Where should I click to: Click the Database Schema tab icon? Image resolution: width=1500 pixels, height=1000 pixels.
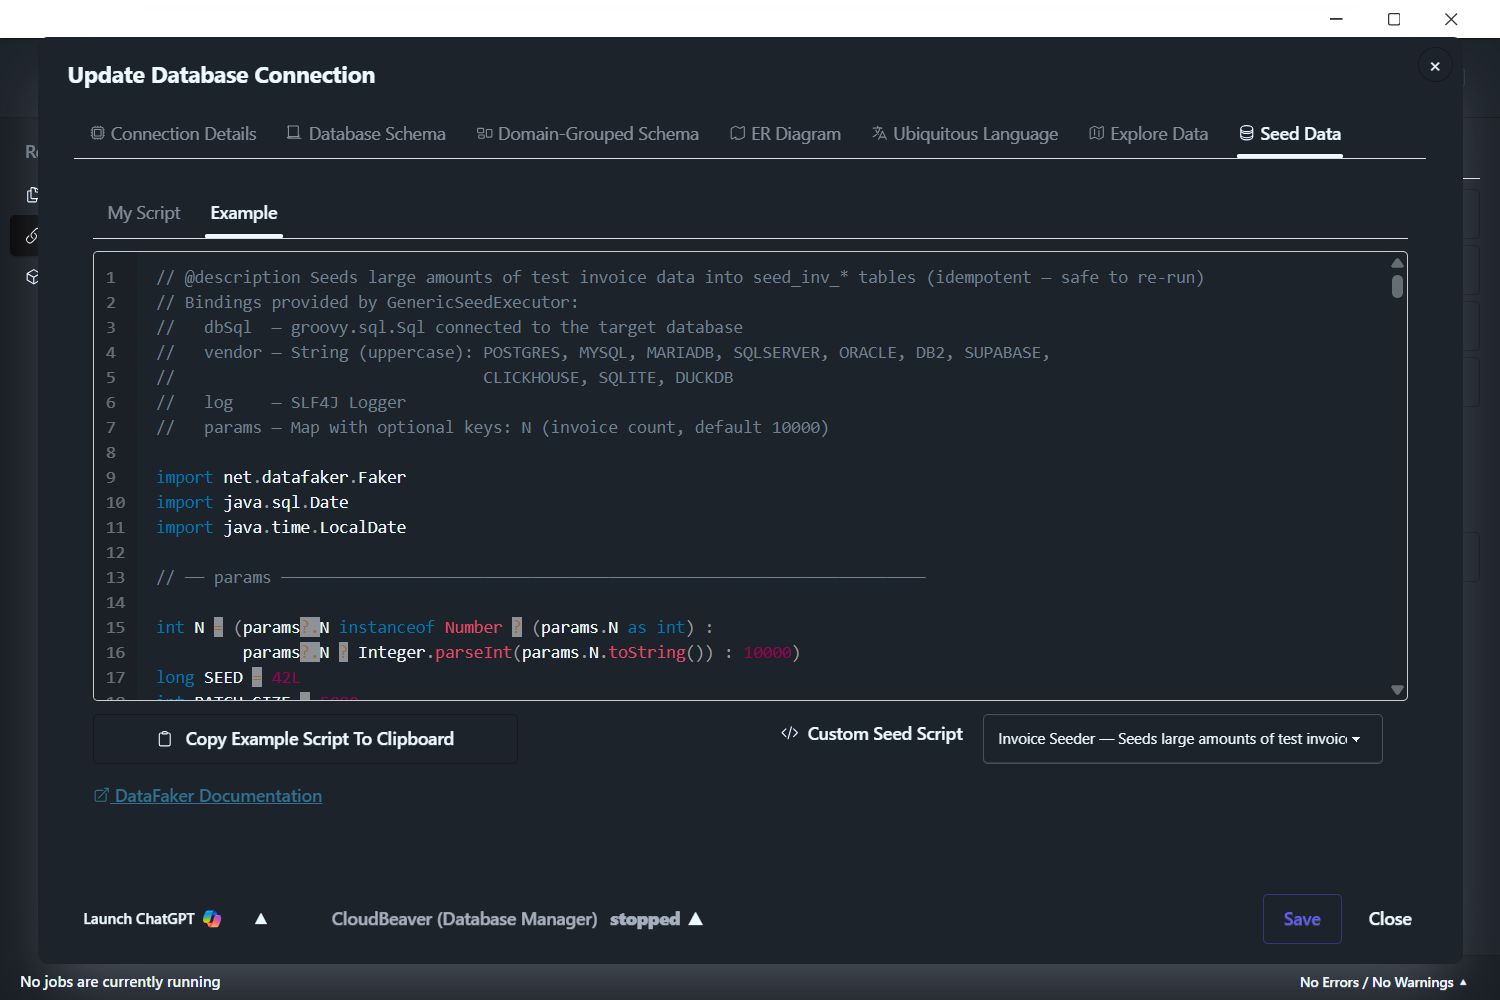click(294, 133)
